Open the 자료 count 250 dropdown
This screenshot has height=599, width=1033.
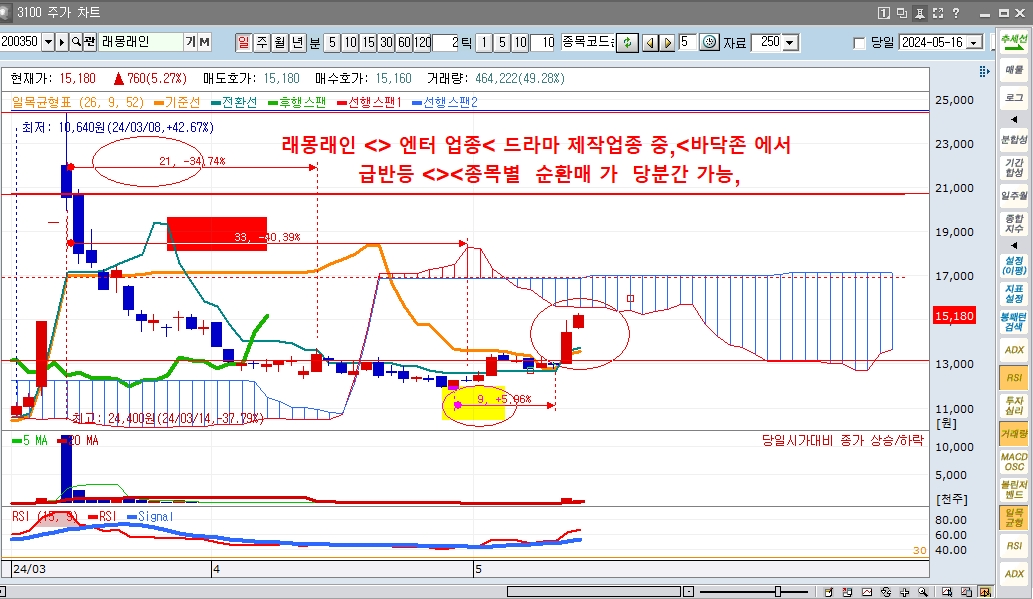(790, 43)
